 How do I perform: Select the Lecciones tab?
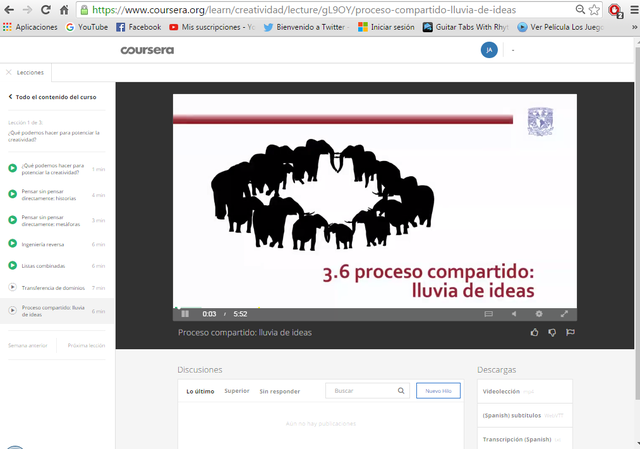pos(30,72)
